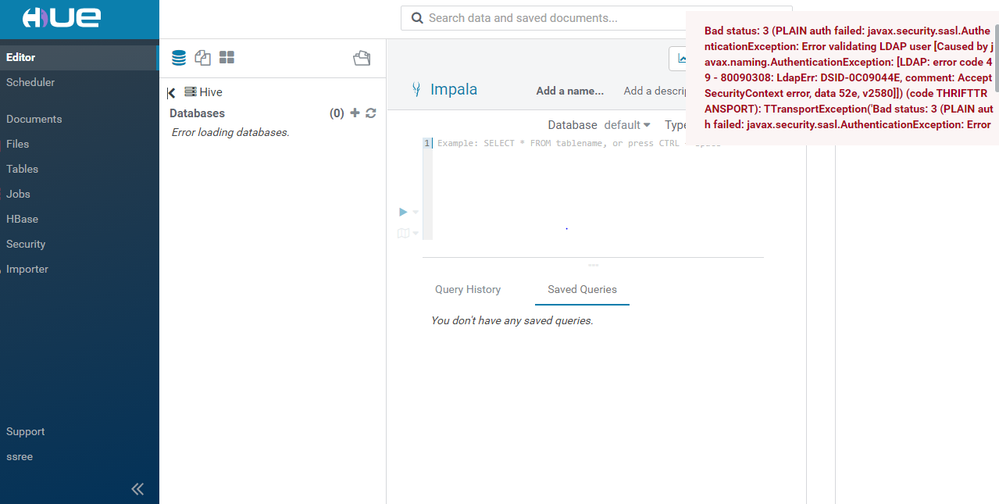Go to Documents in the sidebar
999x504 pixels.
[x=34, y=119]
